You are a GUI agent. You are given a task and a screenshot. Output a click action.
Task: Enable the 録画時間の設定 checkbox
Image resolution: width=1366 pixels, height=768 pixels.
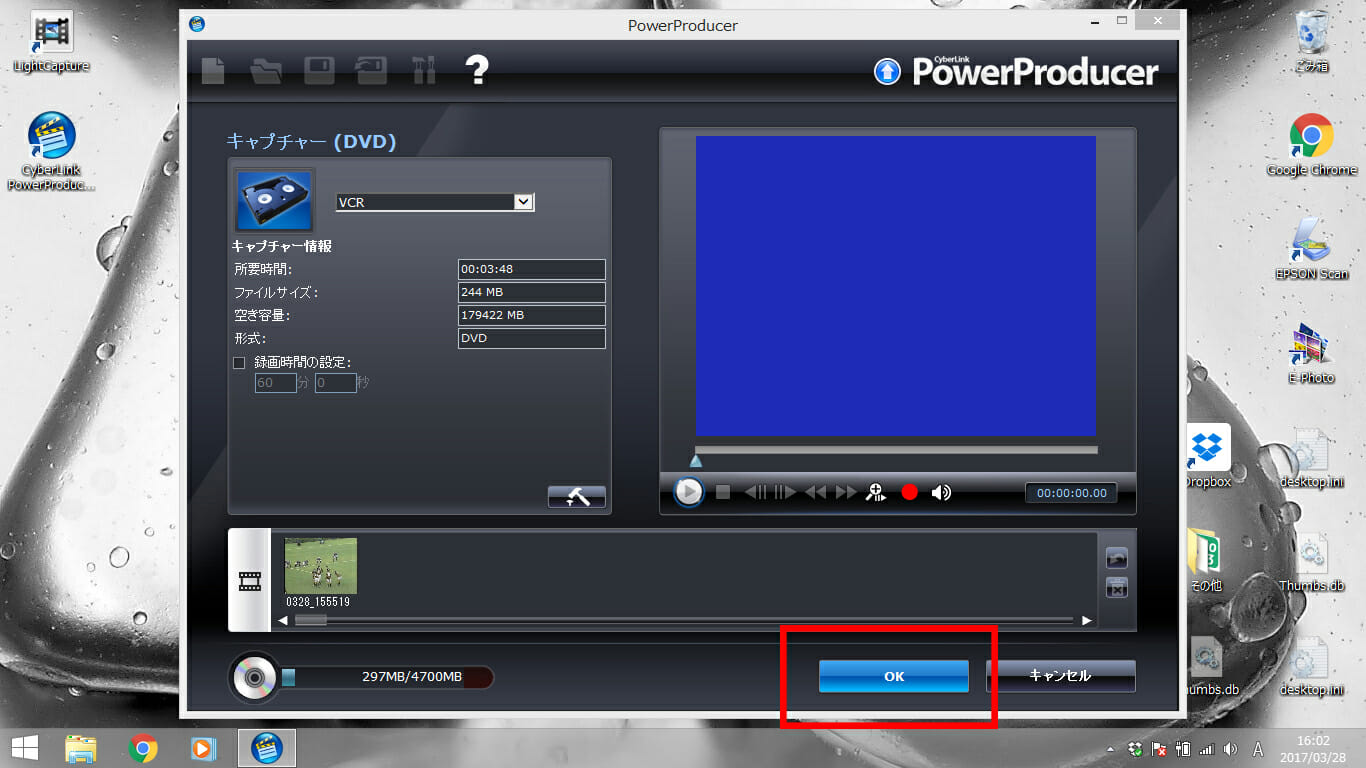pos(239,363)
